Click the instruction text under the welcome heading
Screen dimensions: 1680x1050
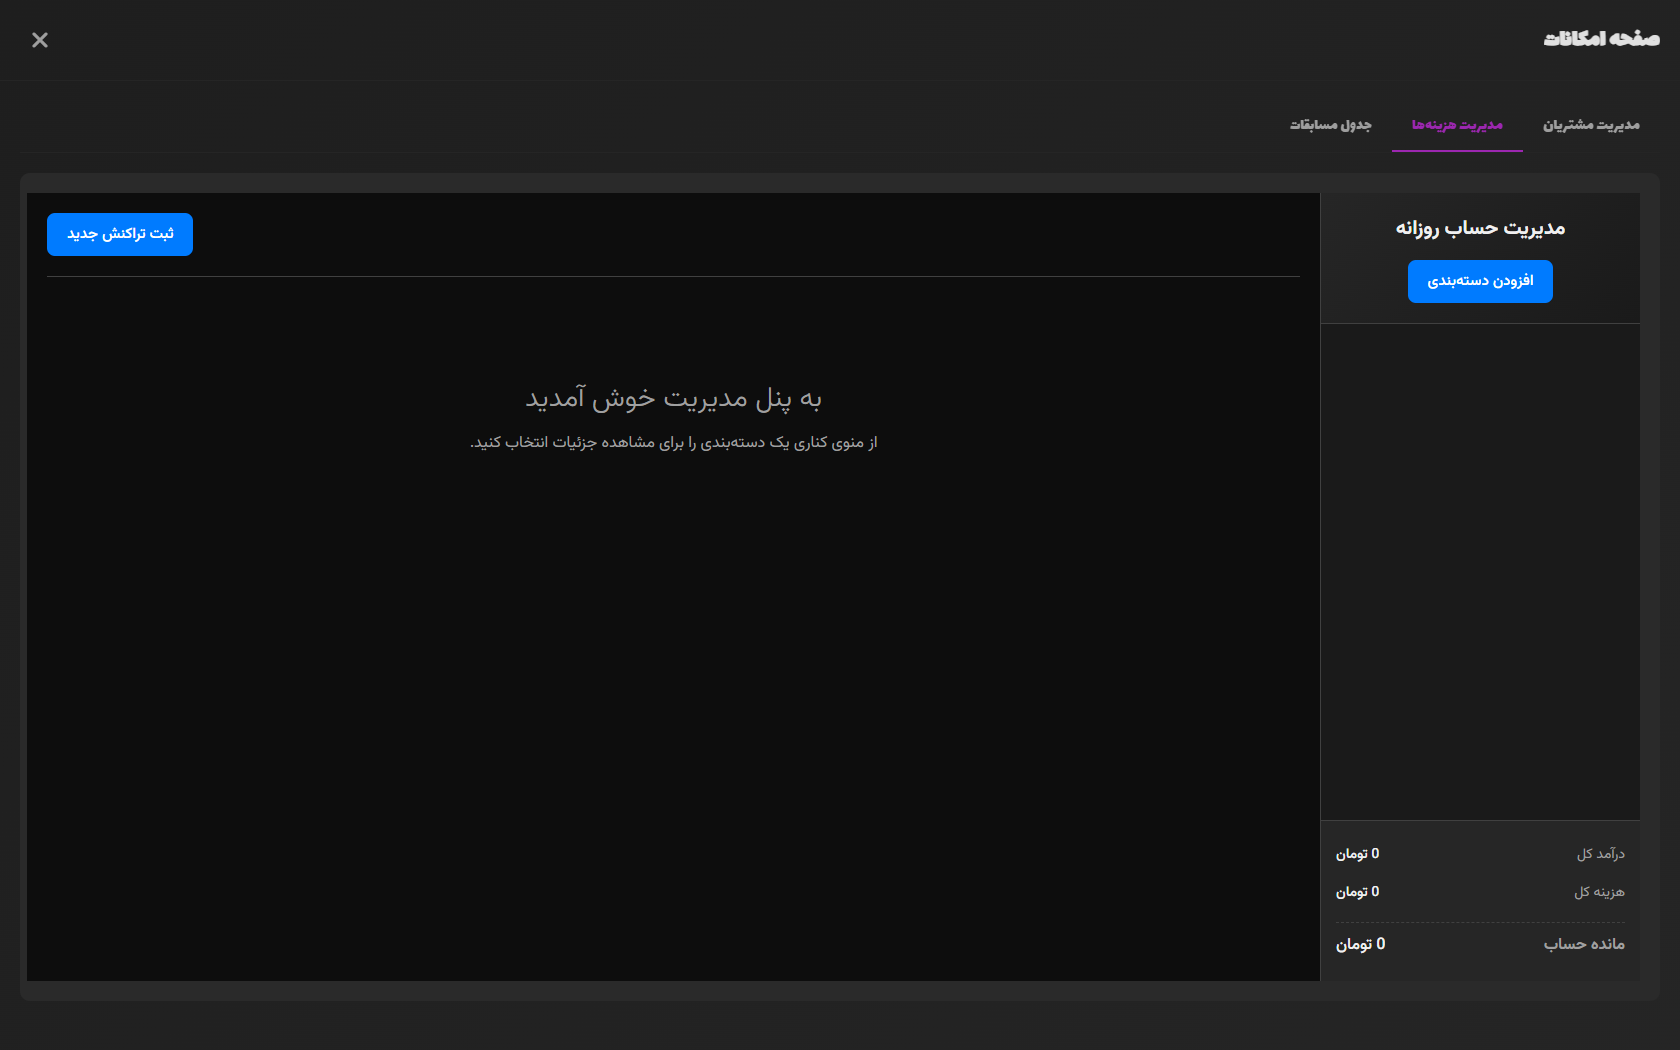pos(673,442)
